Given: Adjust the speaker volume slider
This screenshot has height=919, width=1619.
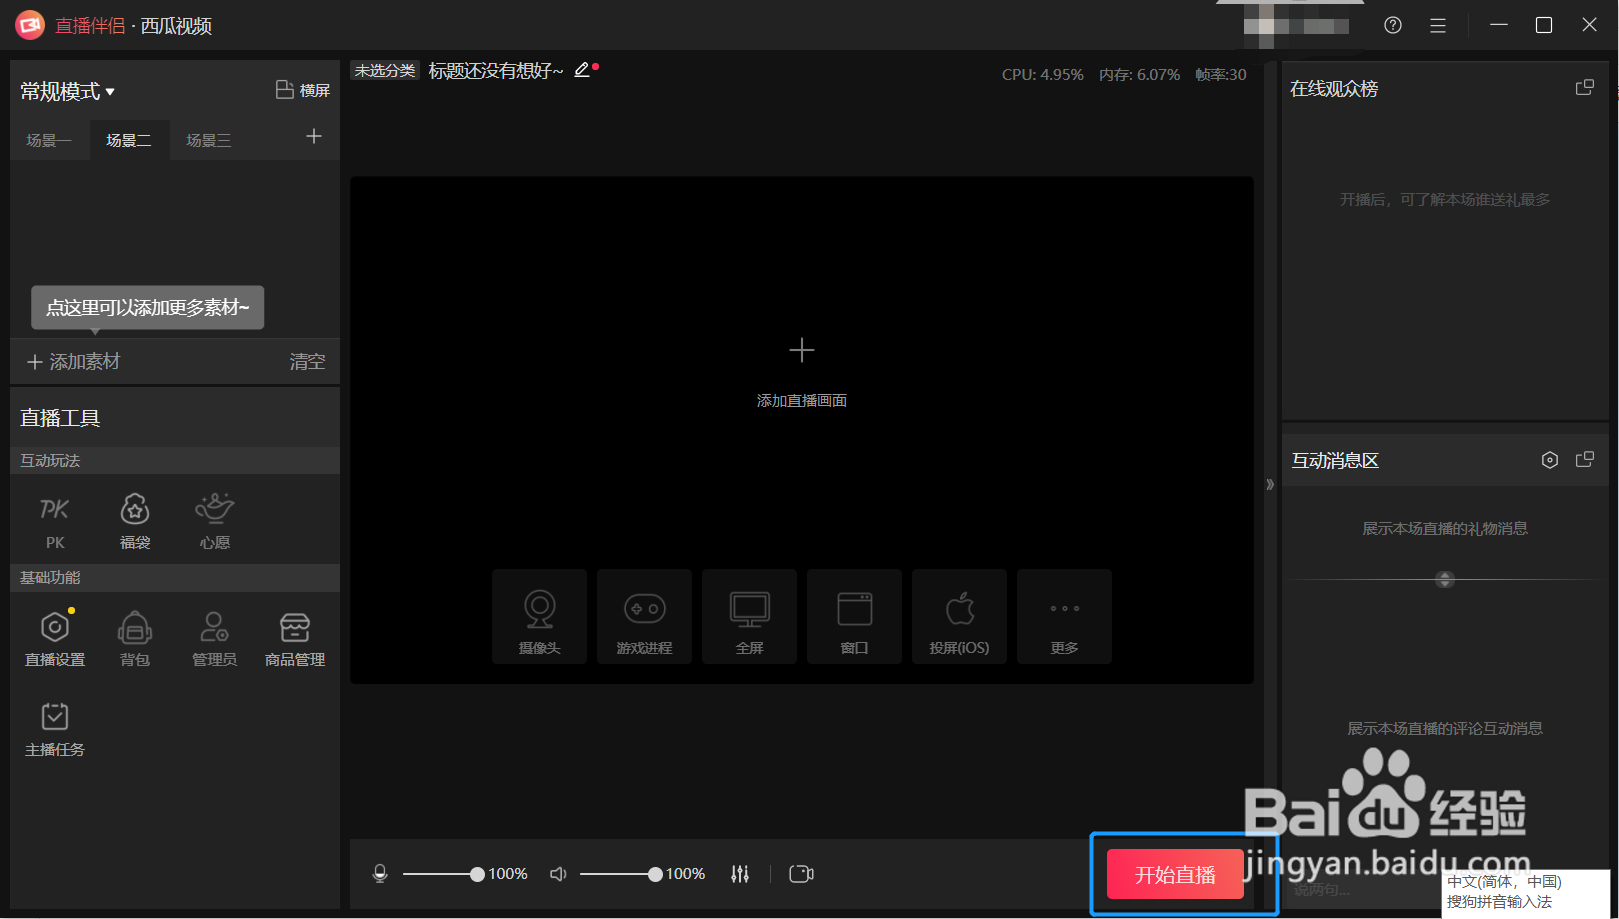Looking at the screenshot, I should coord(621,874).
